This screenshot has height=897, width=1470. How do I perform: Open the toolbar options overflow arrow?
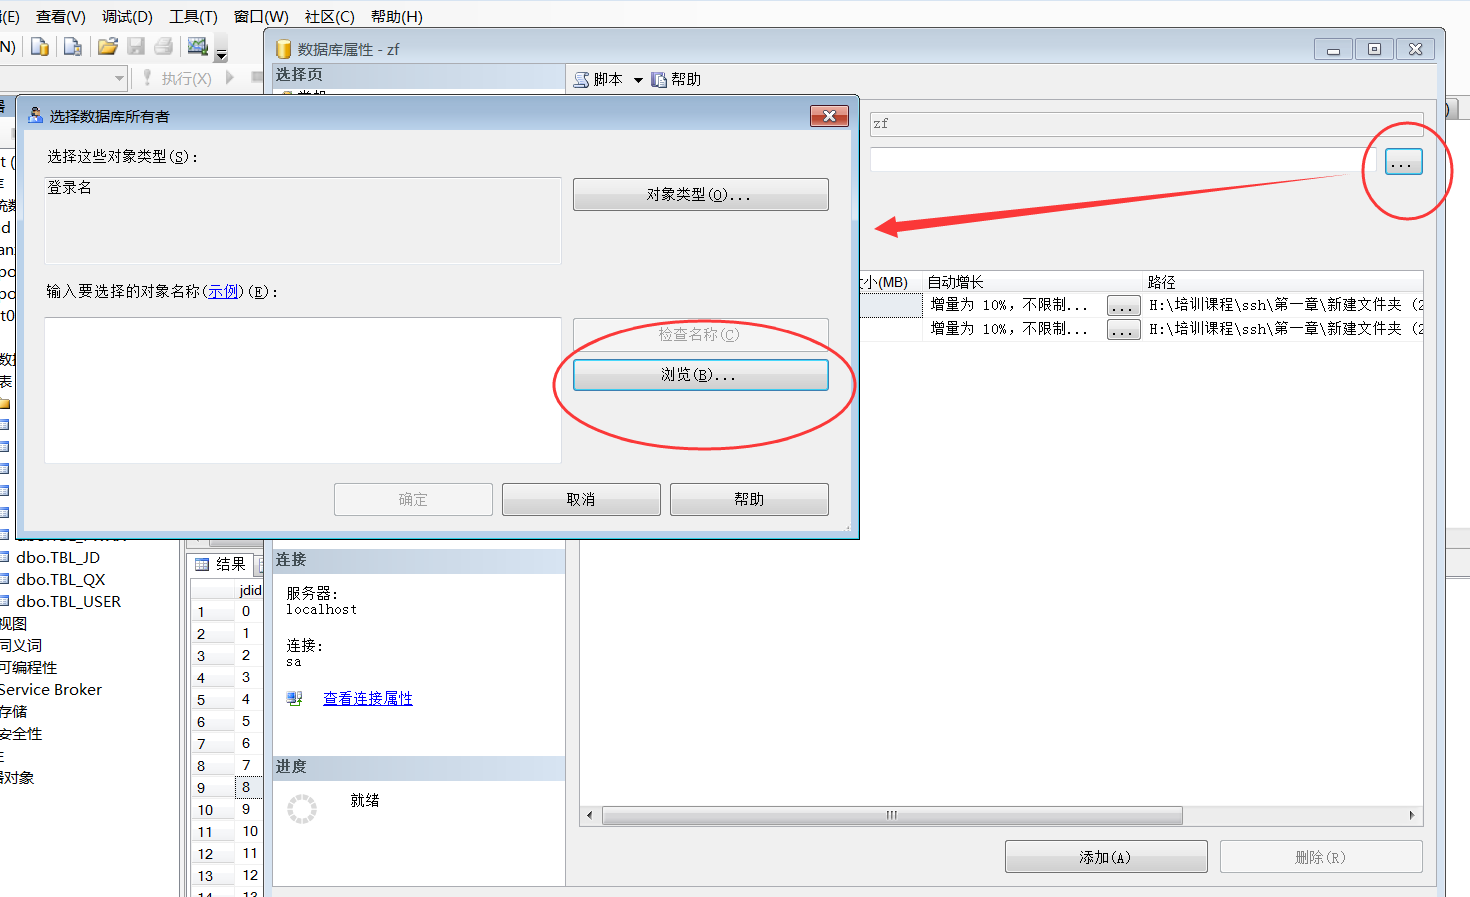click(222, 54)
